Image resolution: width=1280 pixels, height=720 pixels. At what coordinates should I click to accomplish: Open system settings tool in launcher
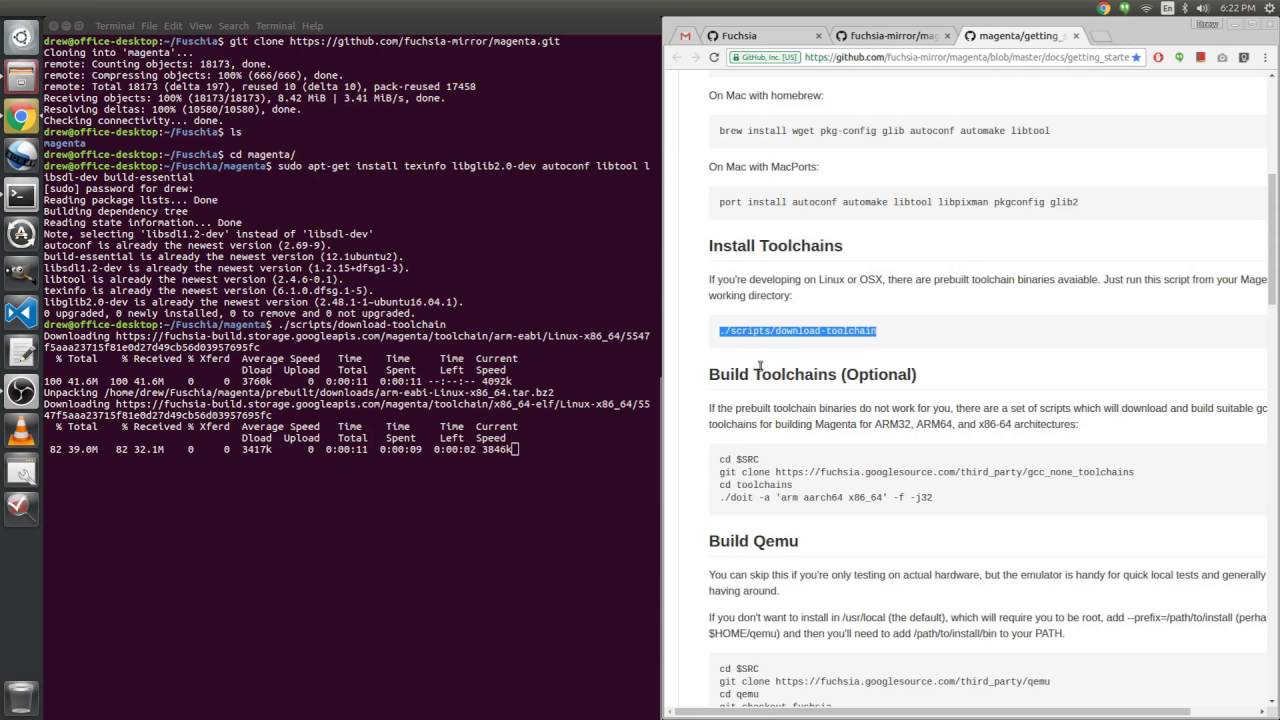21,468
